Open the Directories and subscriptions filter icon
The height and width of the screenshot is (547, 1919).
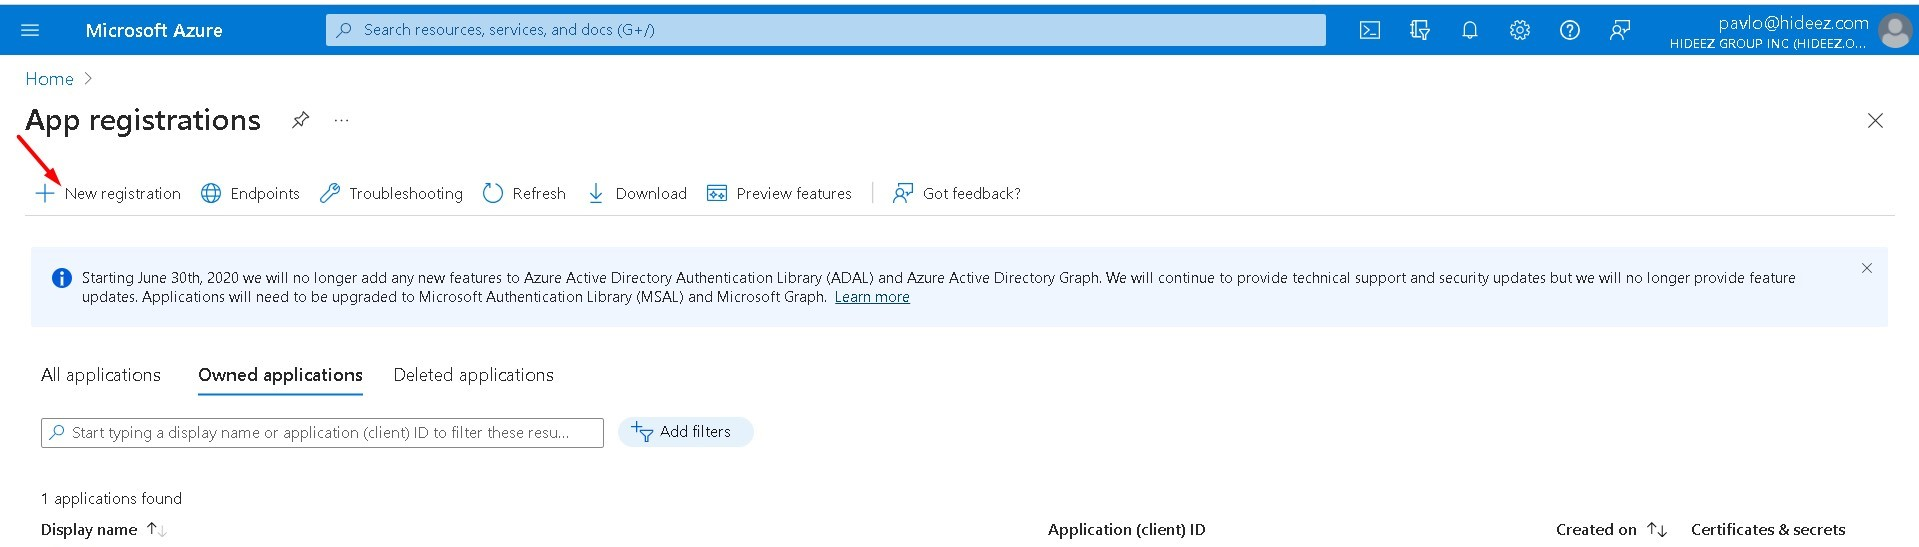[1420, 30]
